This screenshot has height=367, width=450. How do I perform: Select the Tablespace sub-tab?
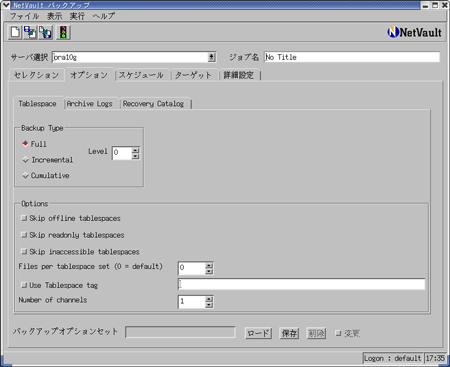tap(38, 104)
